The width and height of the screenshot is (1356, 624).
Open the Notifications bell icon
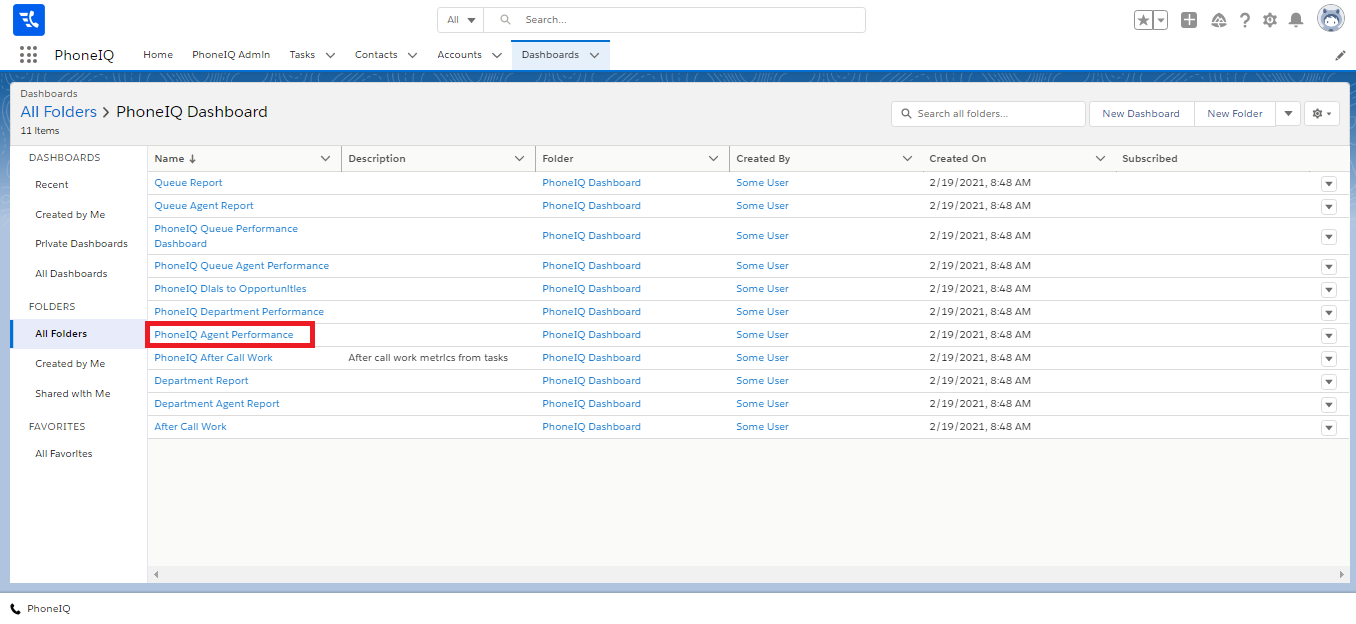1296,20
